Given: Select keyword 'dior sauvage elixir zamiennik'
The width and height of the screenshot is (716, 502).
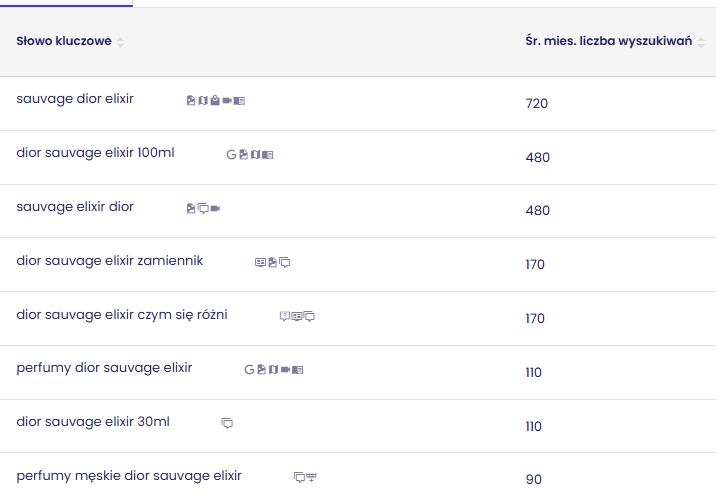Looking at the screenshot, I should (x=109, y=261).
